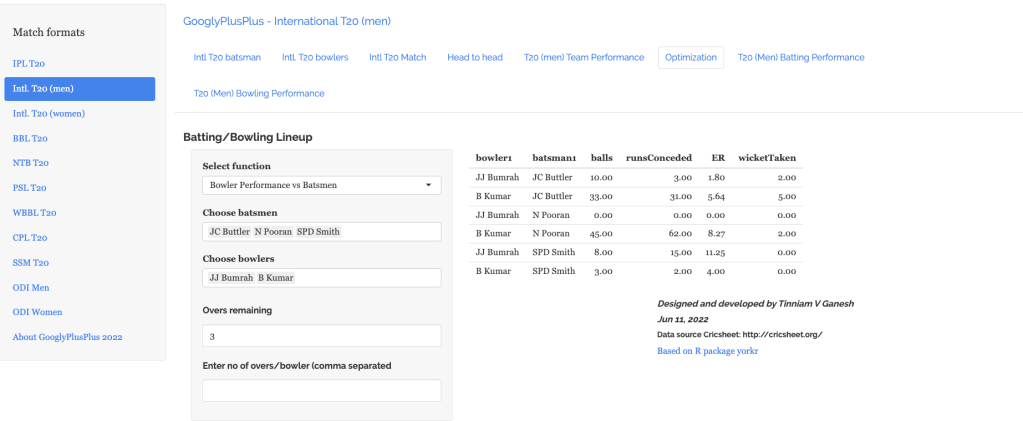Select Intl. T20 (women) format
The height and width of the screenshot is (421, 1023).
click(48, 113)
